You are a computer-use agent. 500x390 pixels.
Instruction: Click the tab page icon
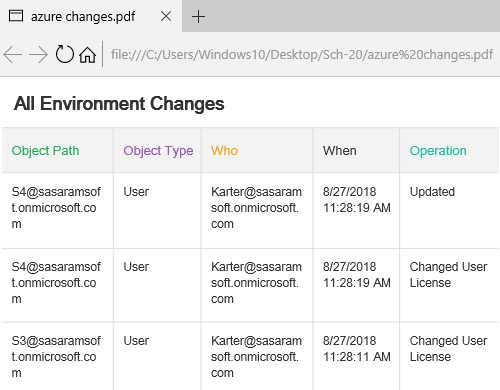(x=16, y=16)
